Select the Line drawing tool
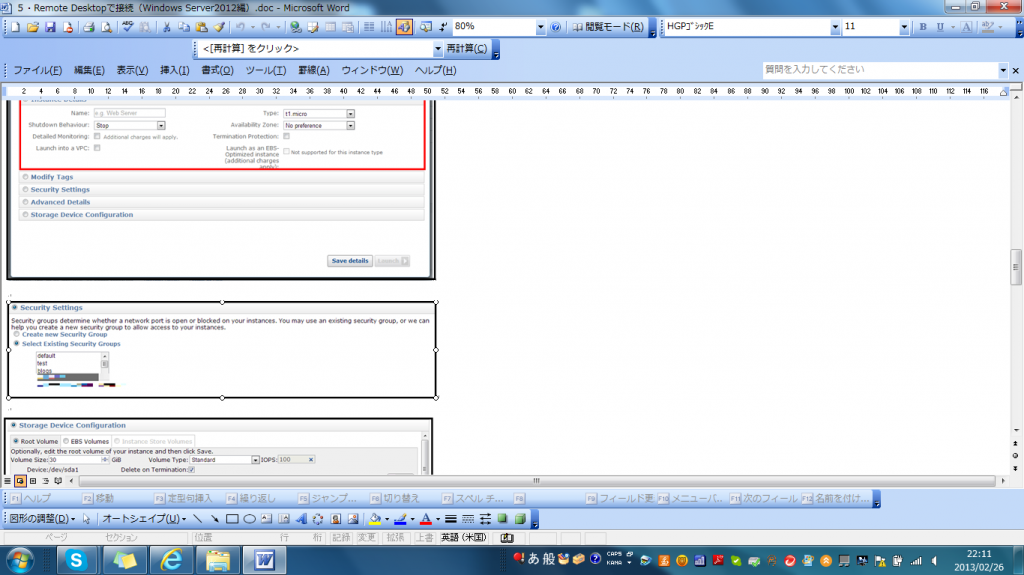 coord(197,519)
